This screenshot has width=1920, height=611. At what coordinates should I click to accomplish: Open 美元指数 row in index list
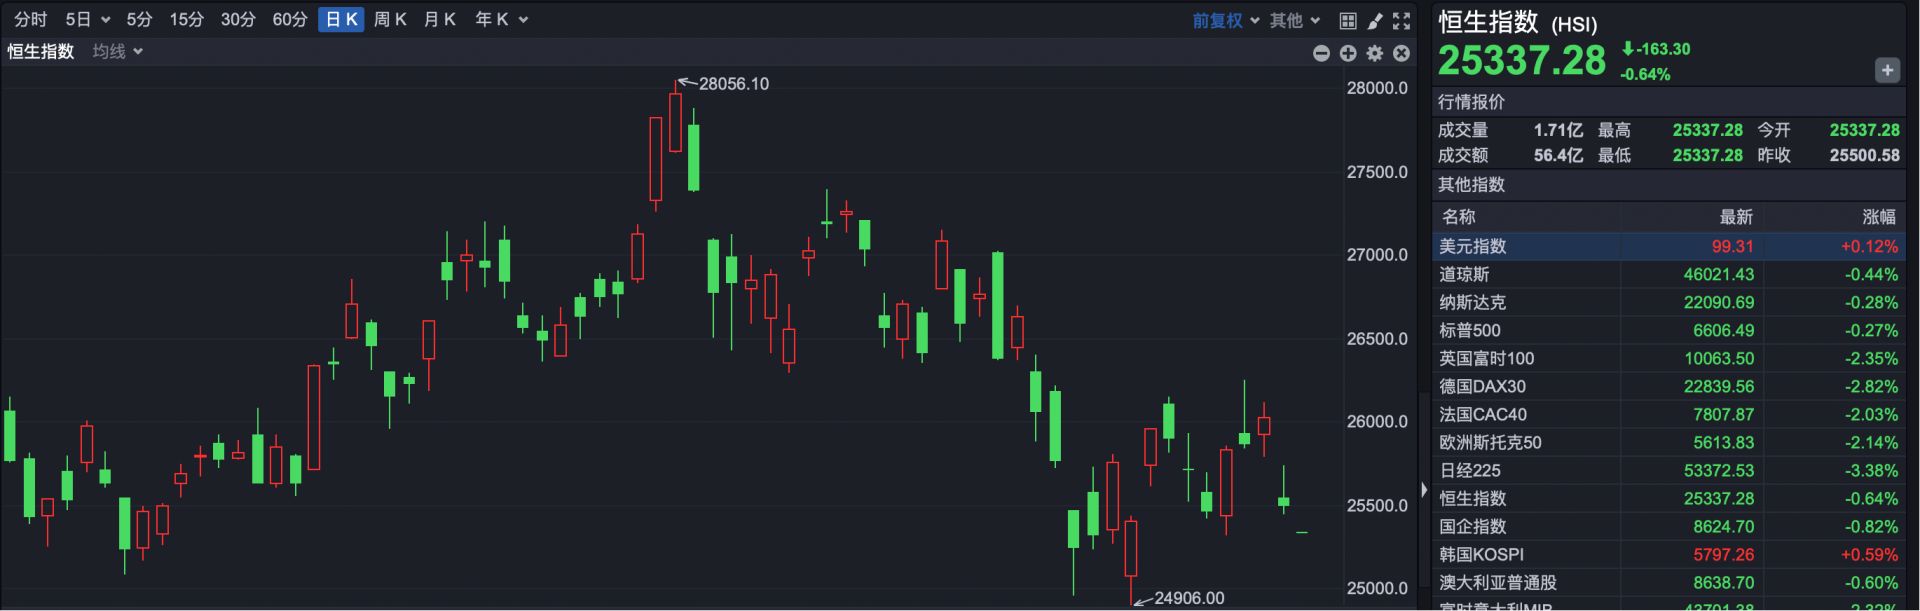coord(1473,246)
